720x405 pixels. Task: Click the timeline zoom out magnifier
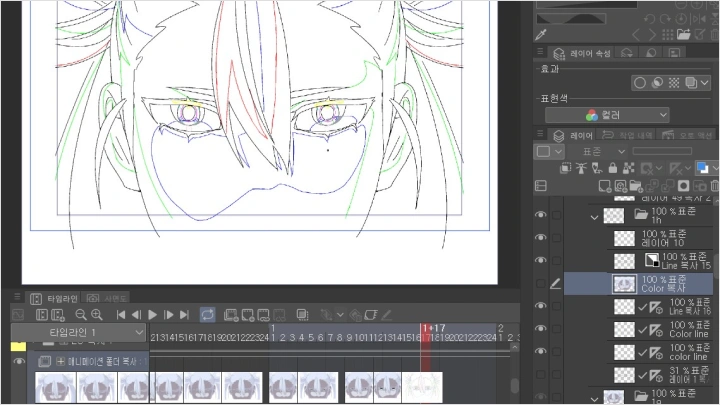pos(81,315)
